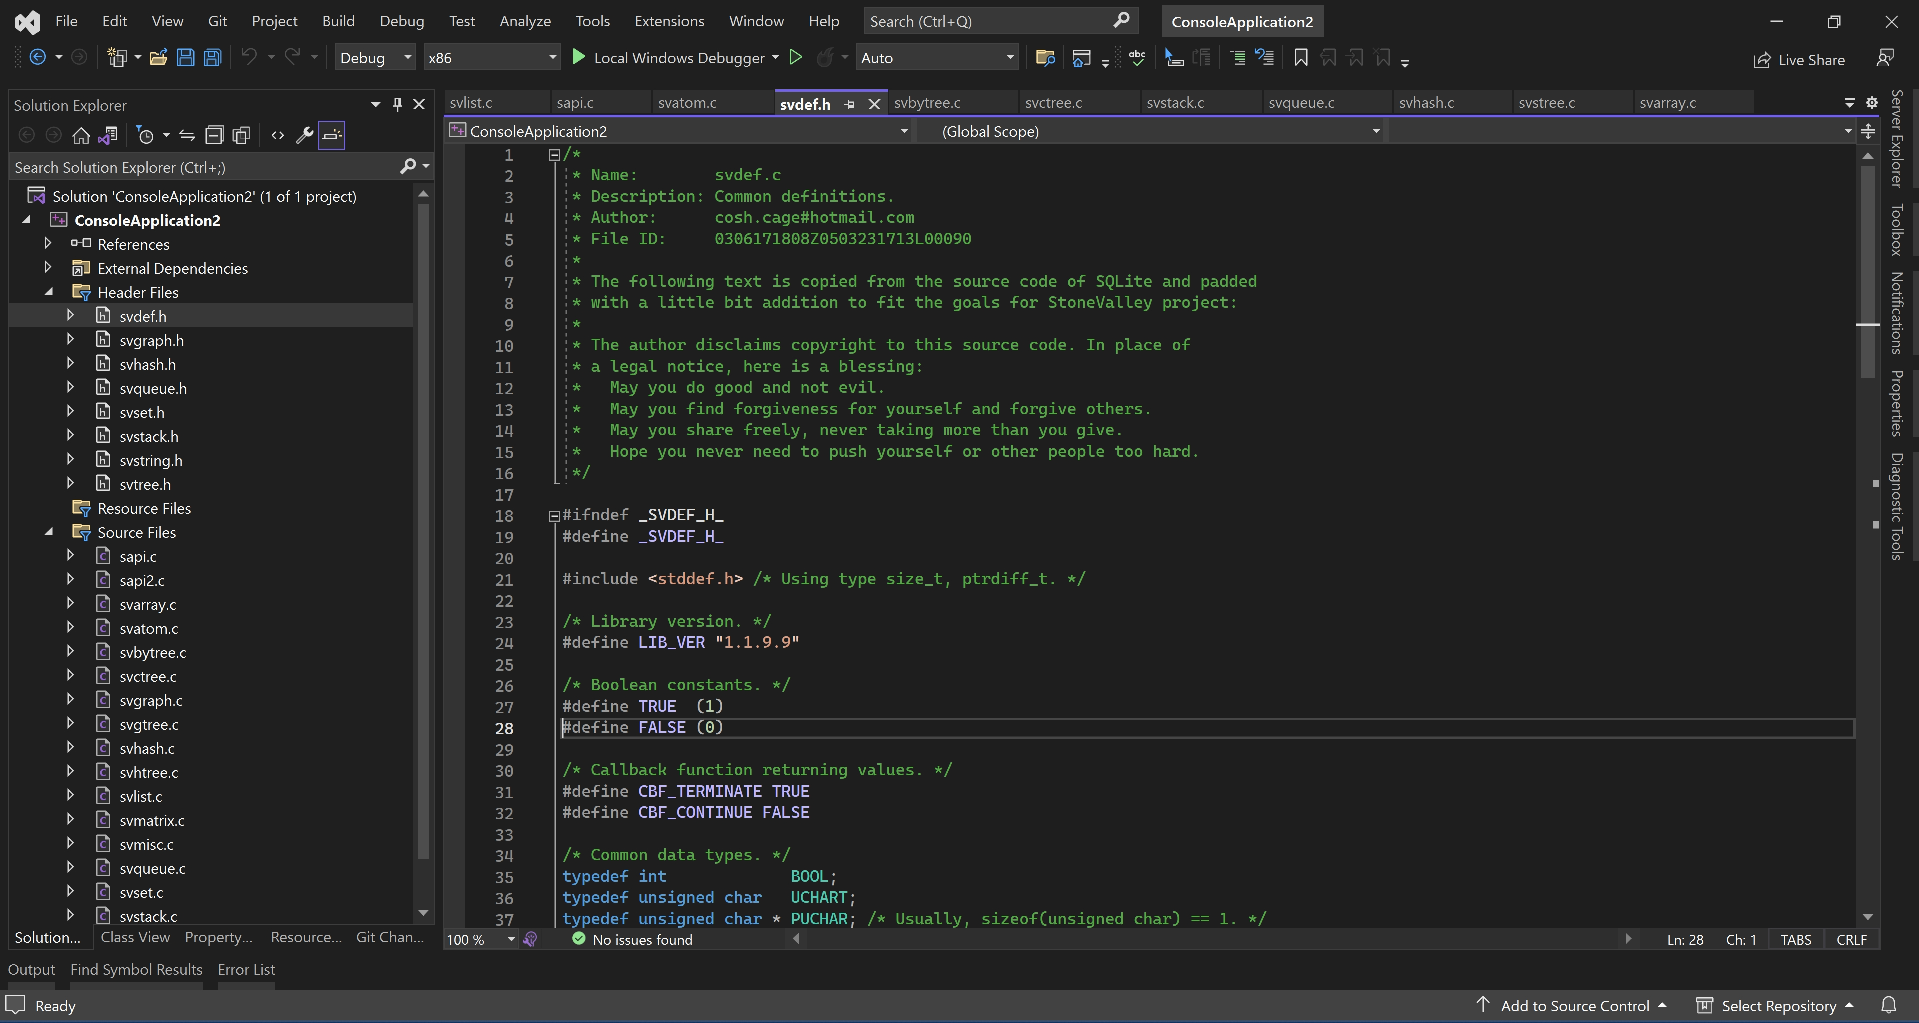Open the 100 % zoom dropdown

coord(481,940)
